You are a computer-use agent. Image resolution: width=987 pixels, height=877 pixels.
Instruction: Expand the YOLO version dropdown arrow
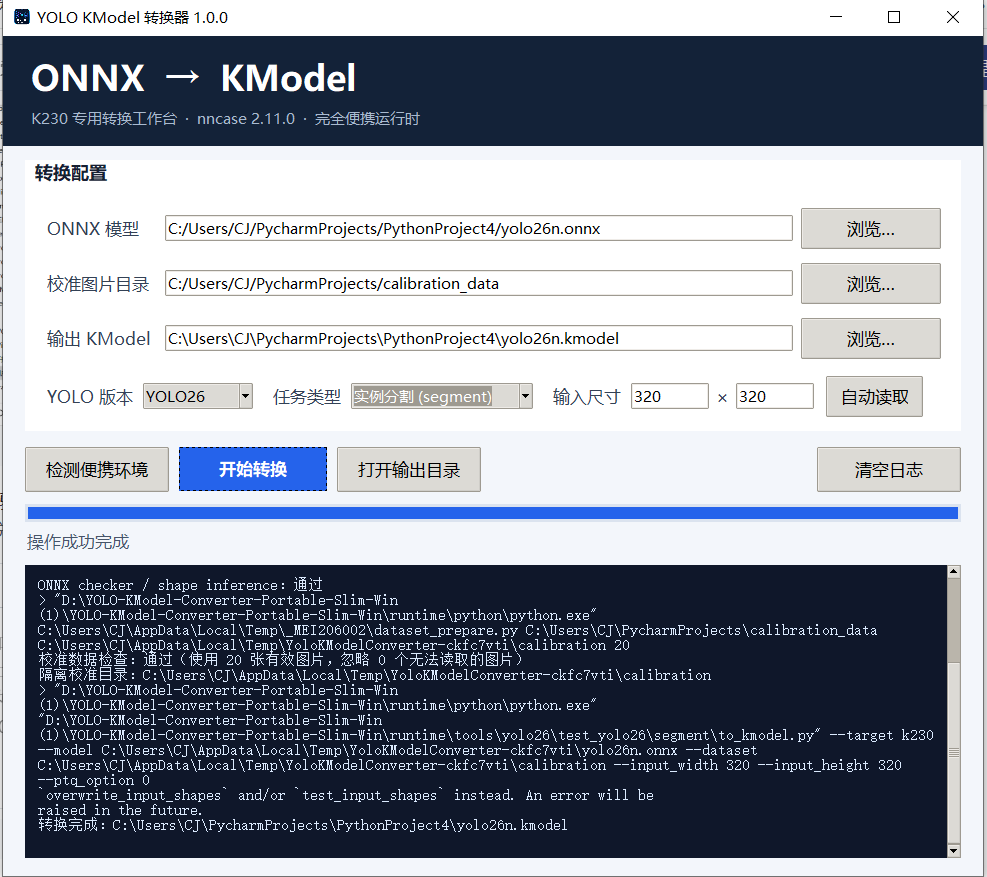coord(245,397)
